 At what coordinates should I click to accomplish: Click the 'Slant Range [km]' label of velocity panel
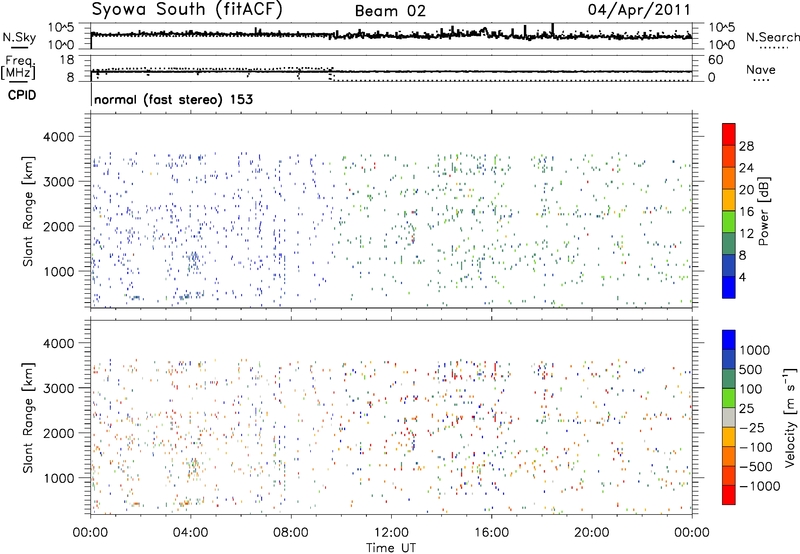click(x=28, y=418)
